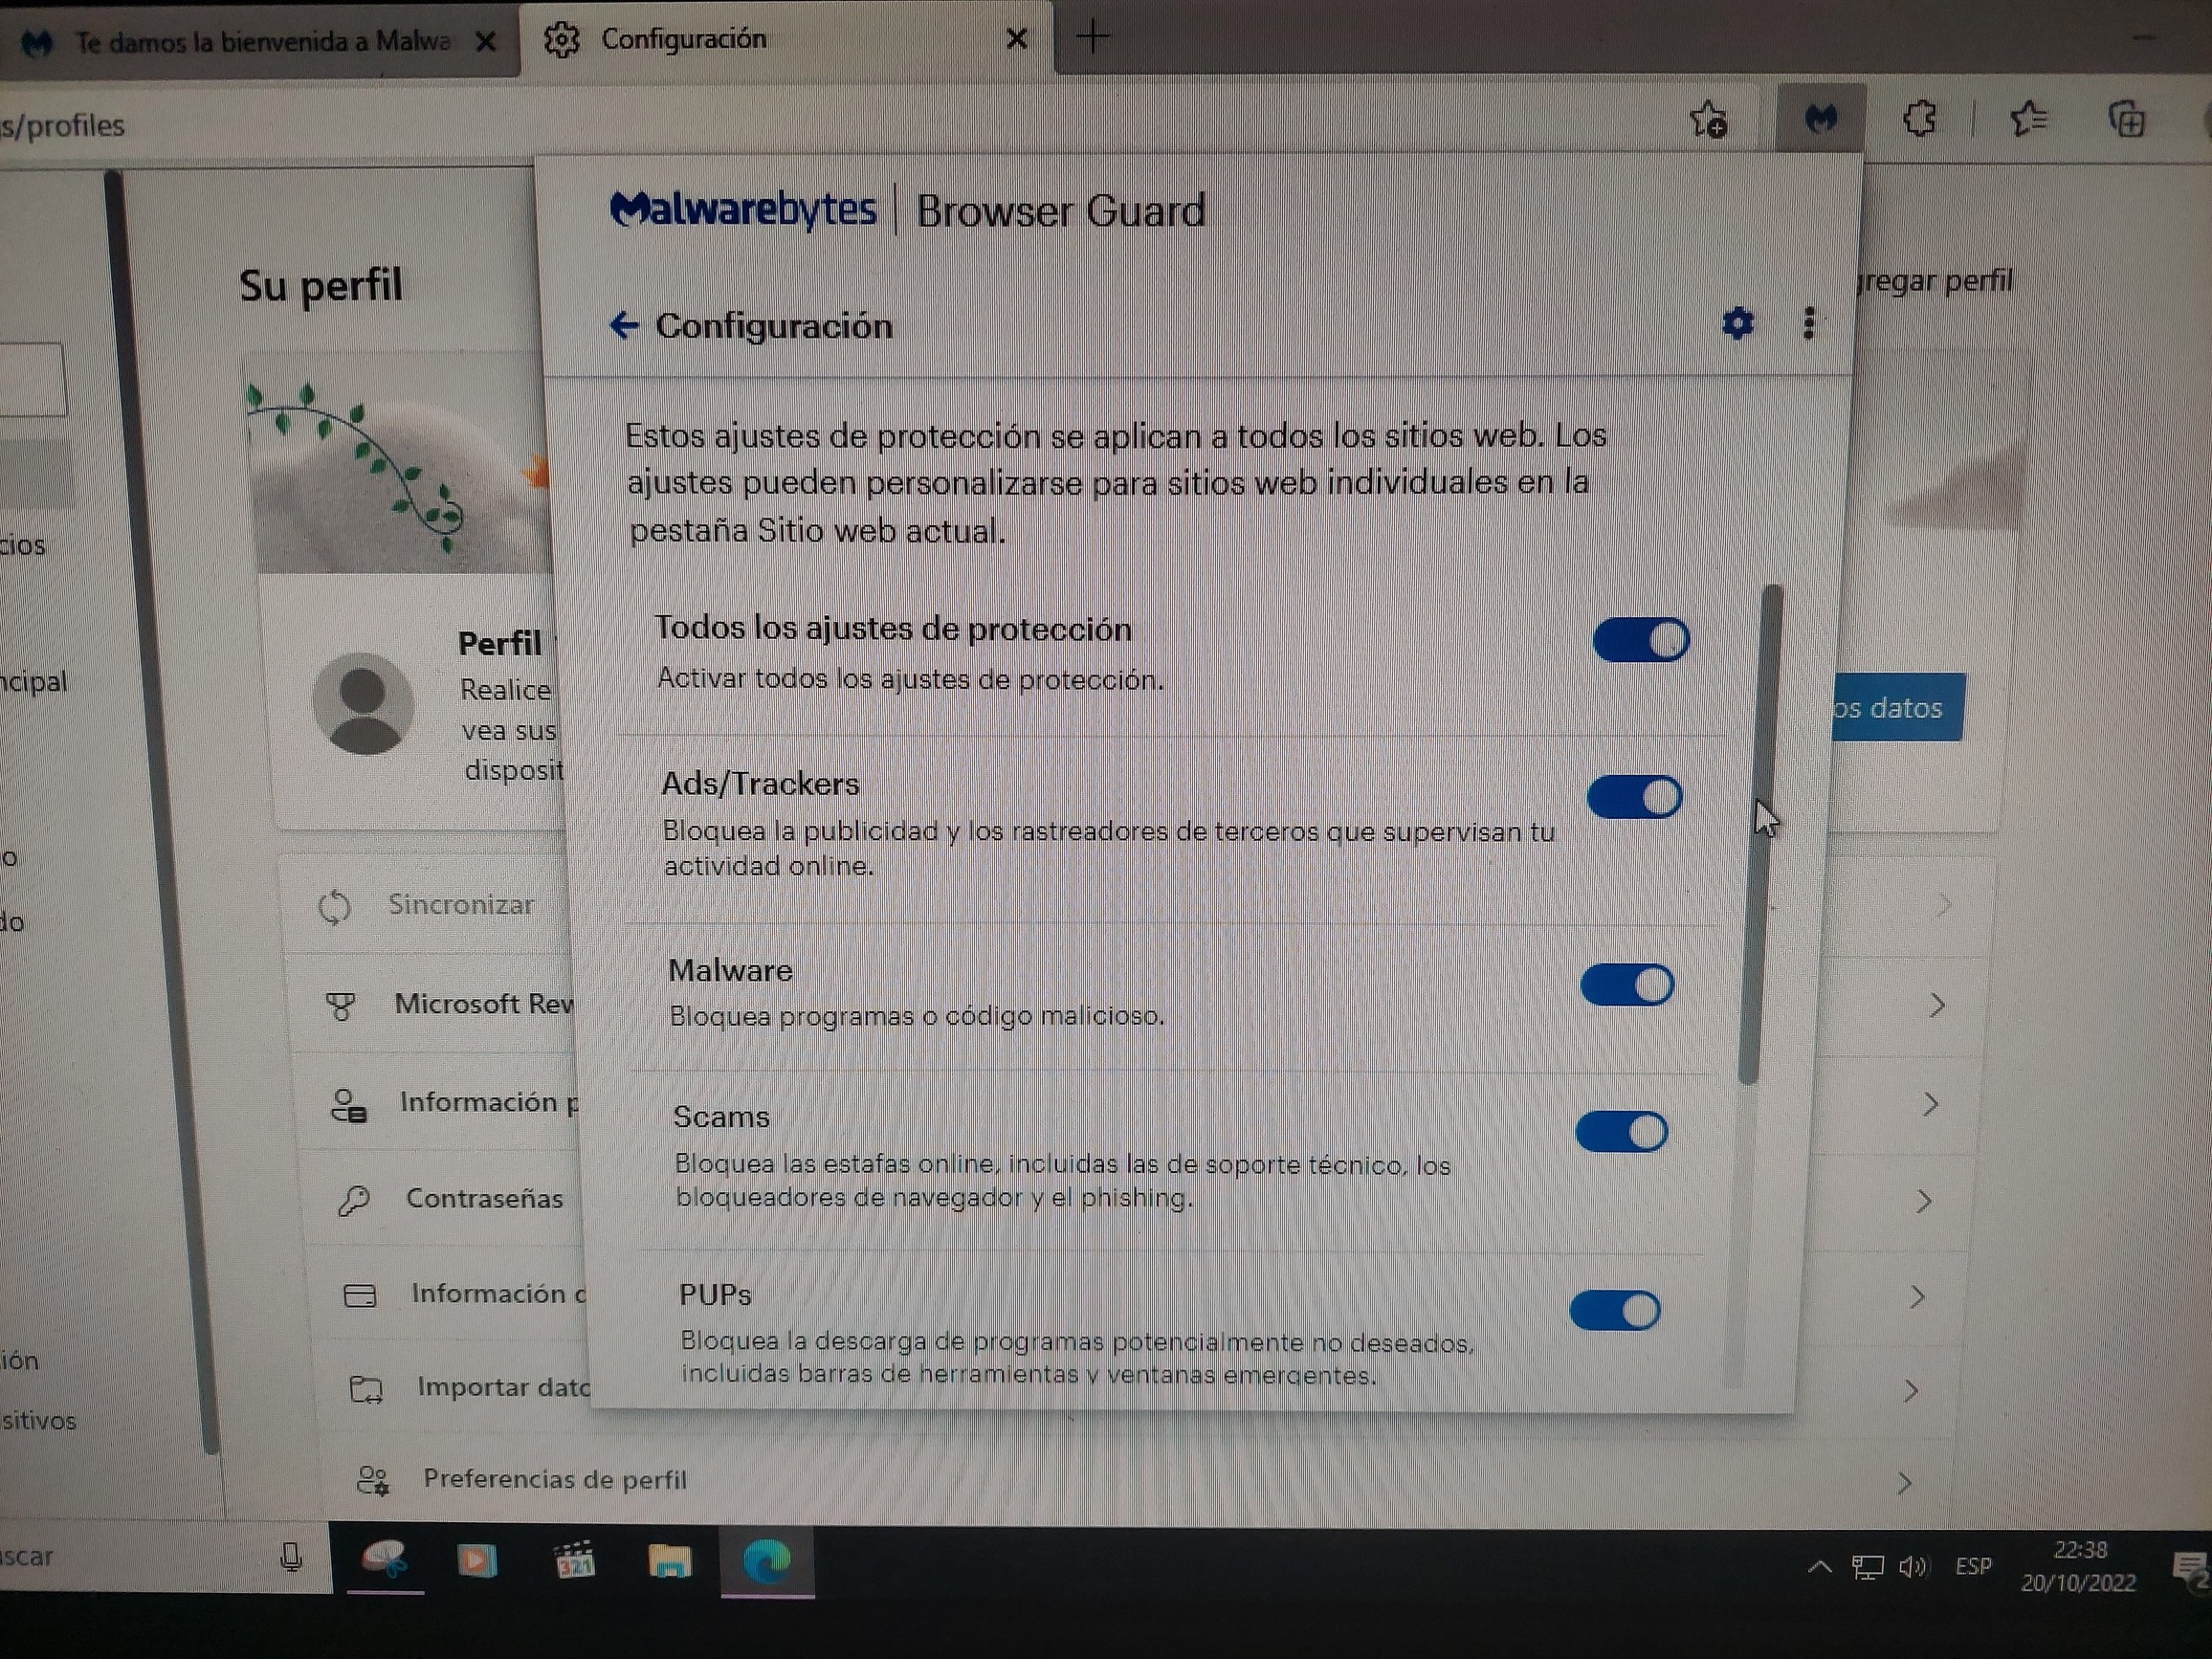Show hidden system tray icons arrow
2212x1659 pixels.
coord(1820,1567)
